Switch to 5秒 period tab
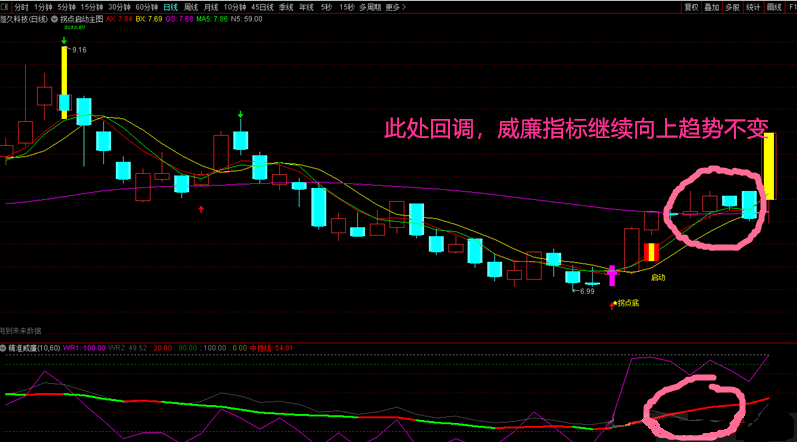Image resolution: width=797 pixels, height=442 pixels. click(x=326, y=7)
